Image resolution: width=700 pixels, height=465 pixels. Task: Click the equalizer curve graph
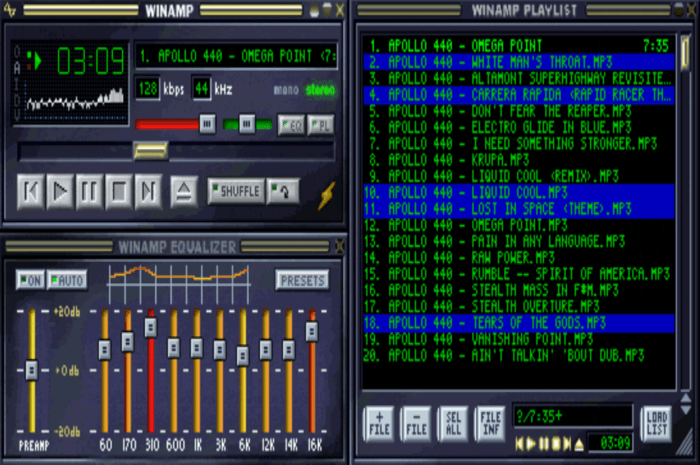pyautogui.click(x=179, y=284)
